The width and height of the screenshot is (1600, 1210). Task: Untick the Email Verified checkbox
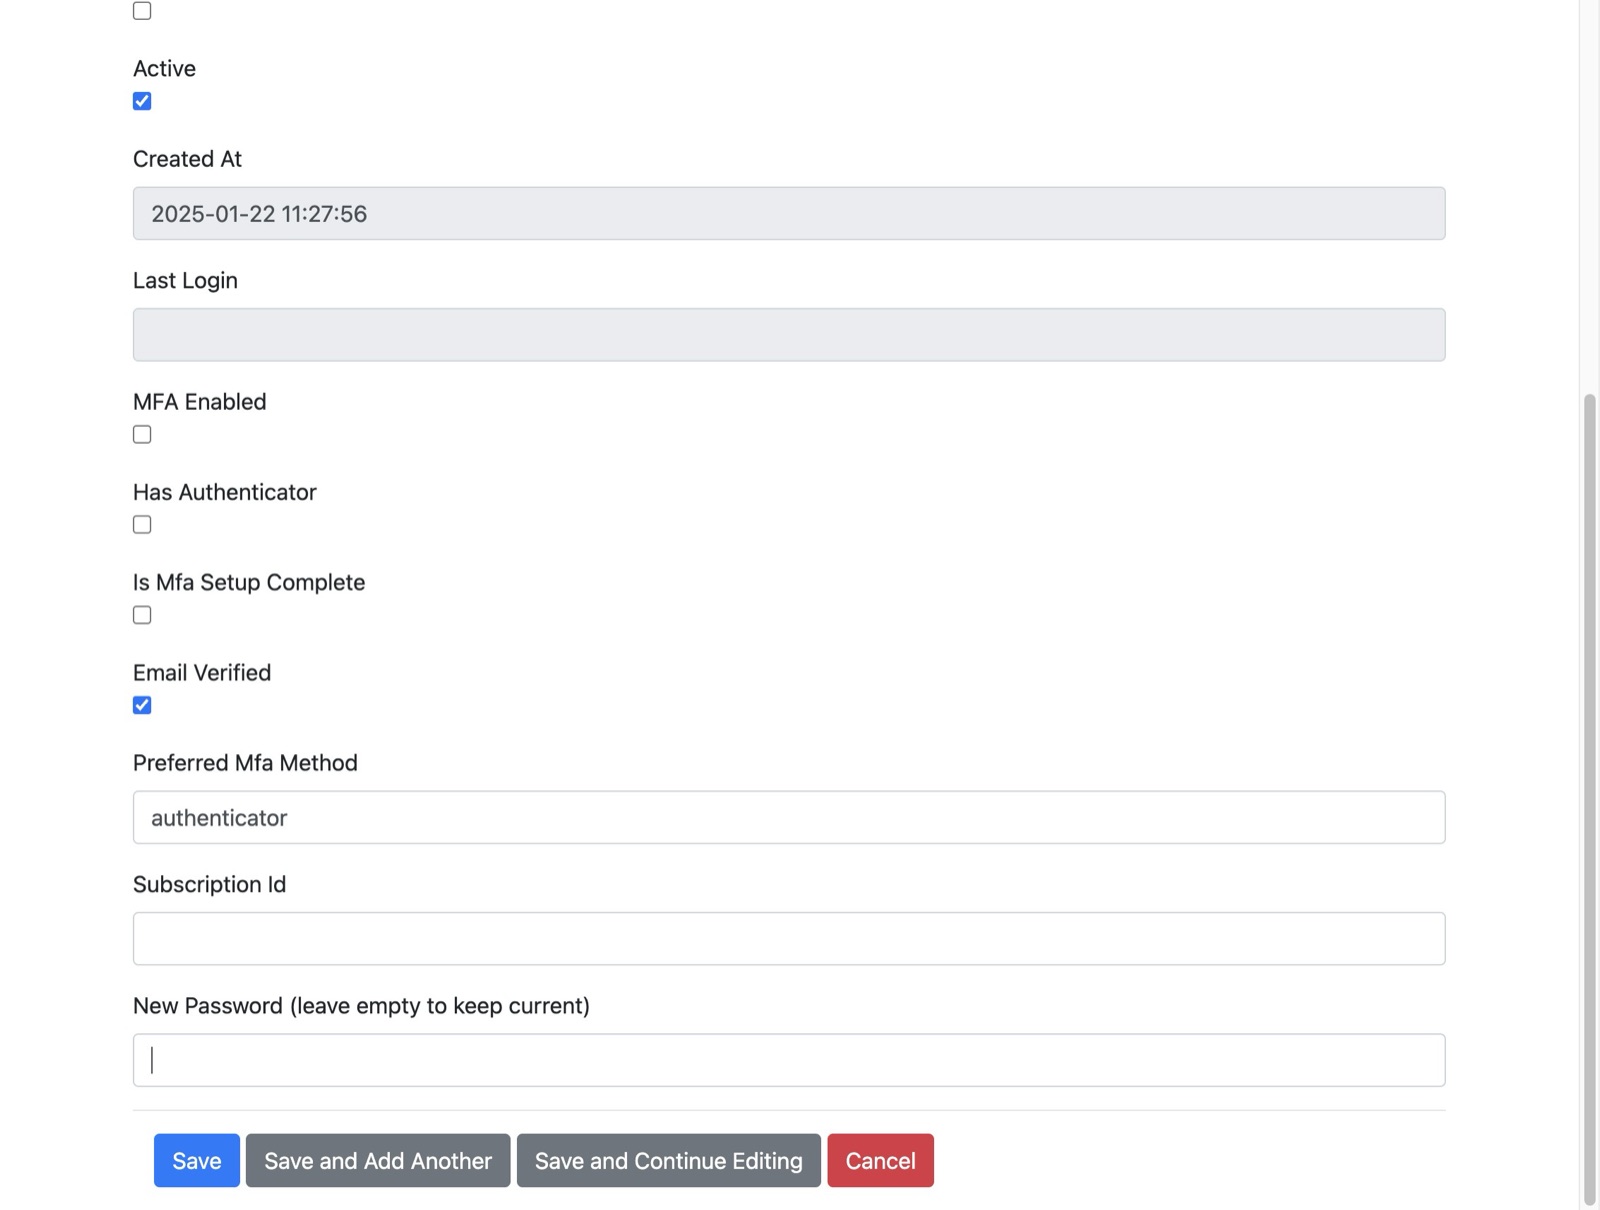pos(142,705)
